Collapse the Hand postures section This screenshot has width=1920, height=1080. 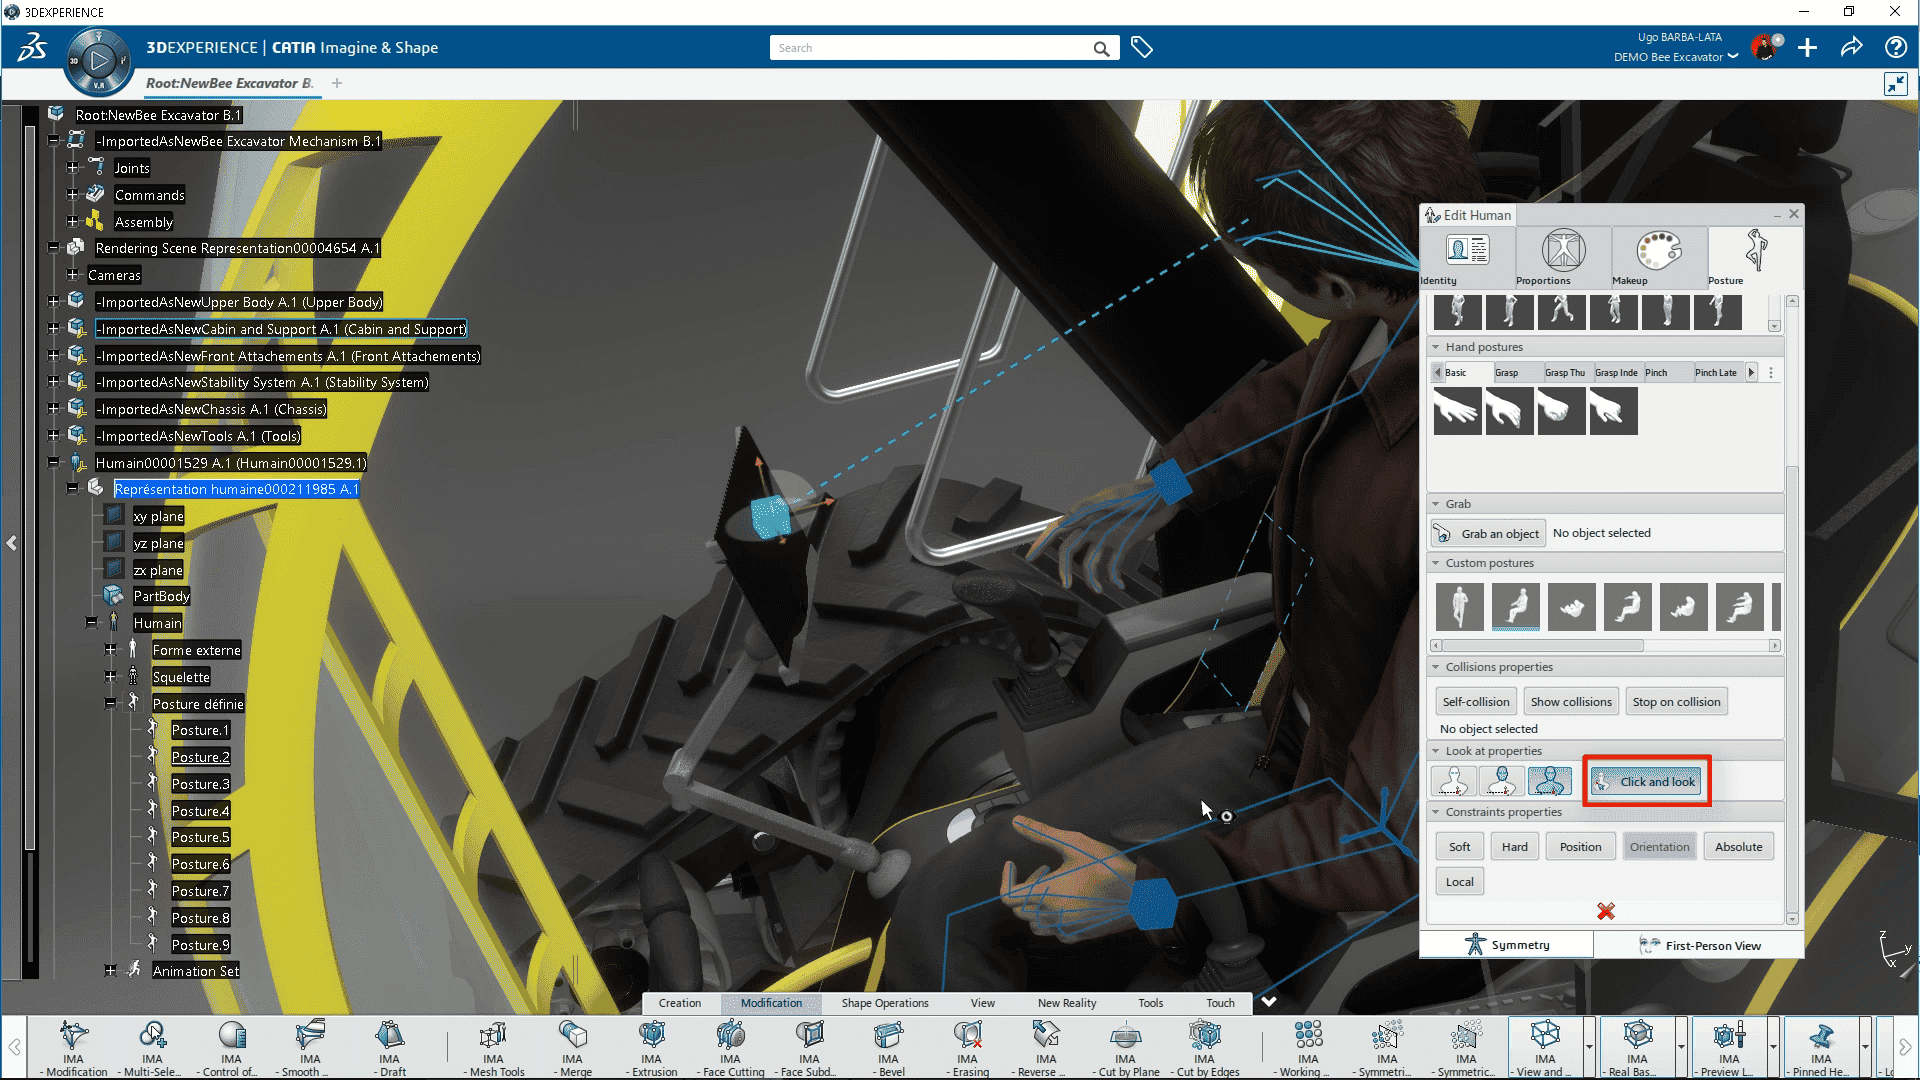pyautogui.click(x=1436, y=347)
